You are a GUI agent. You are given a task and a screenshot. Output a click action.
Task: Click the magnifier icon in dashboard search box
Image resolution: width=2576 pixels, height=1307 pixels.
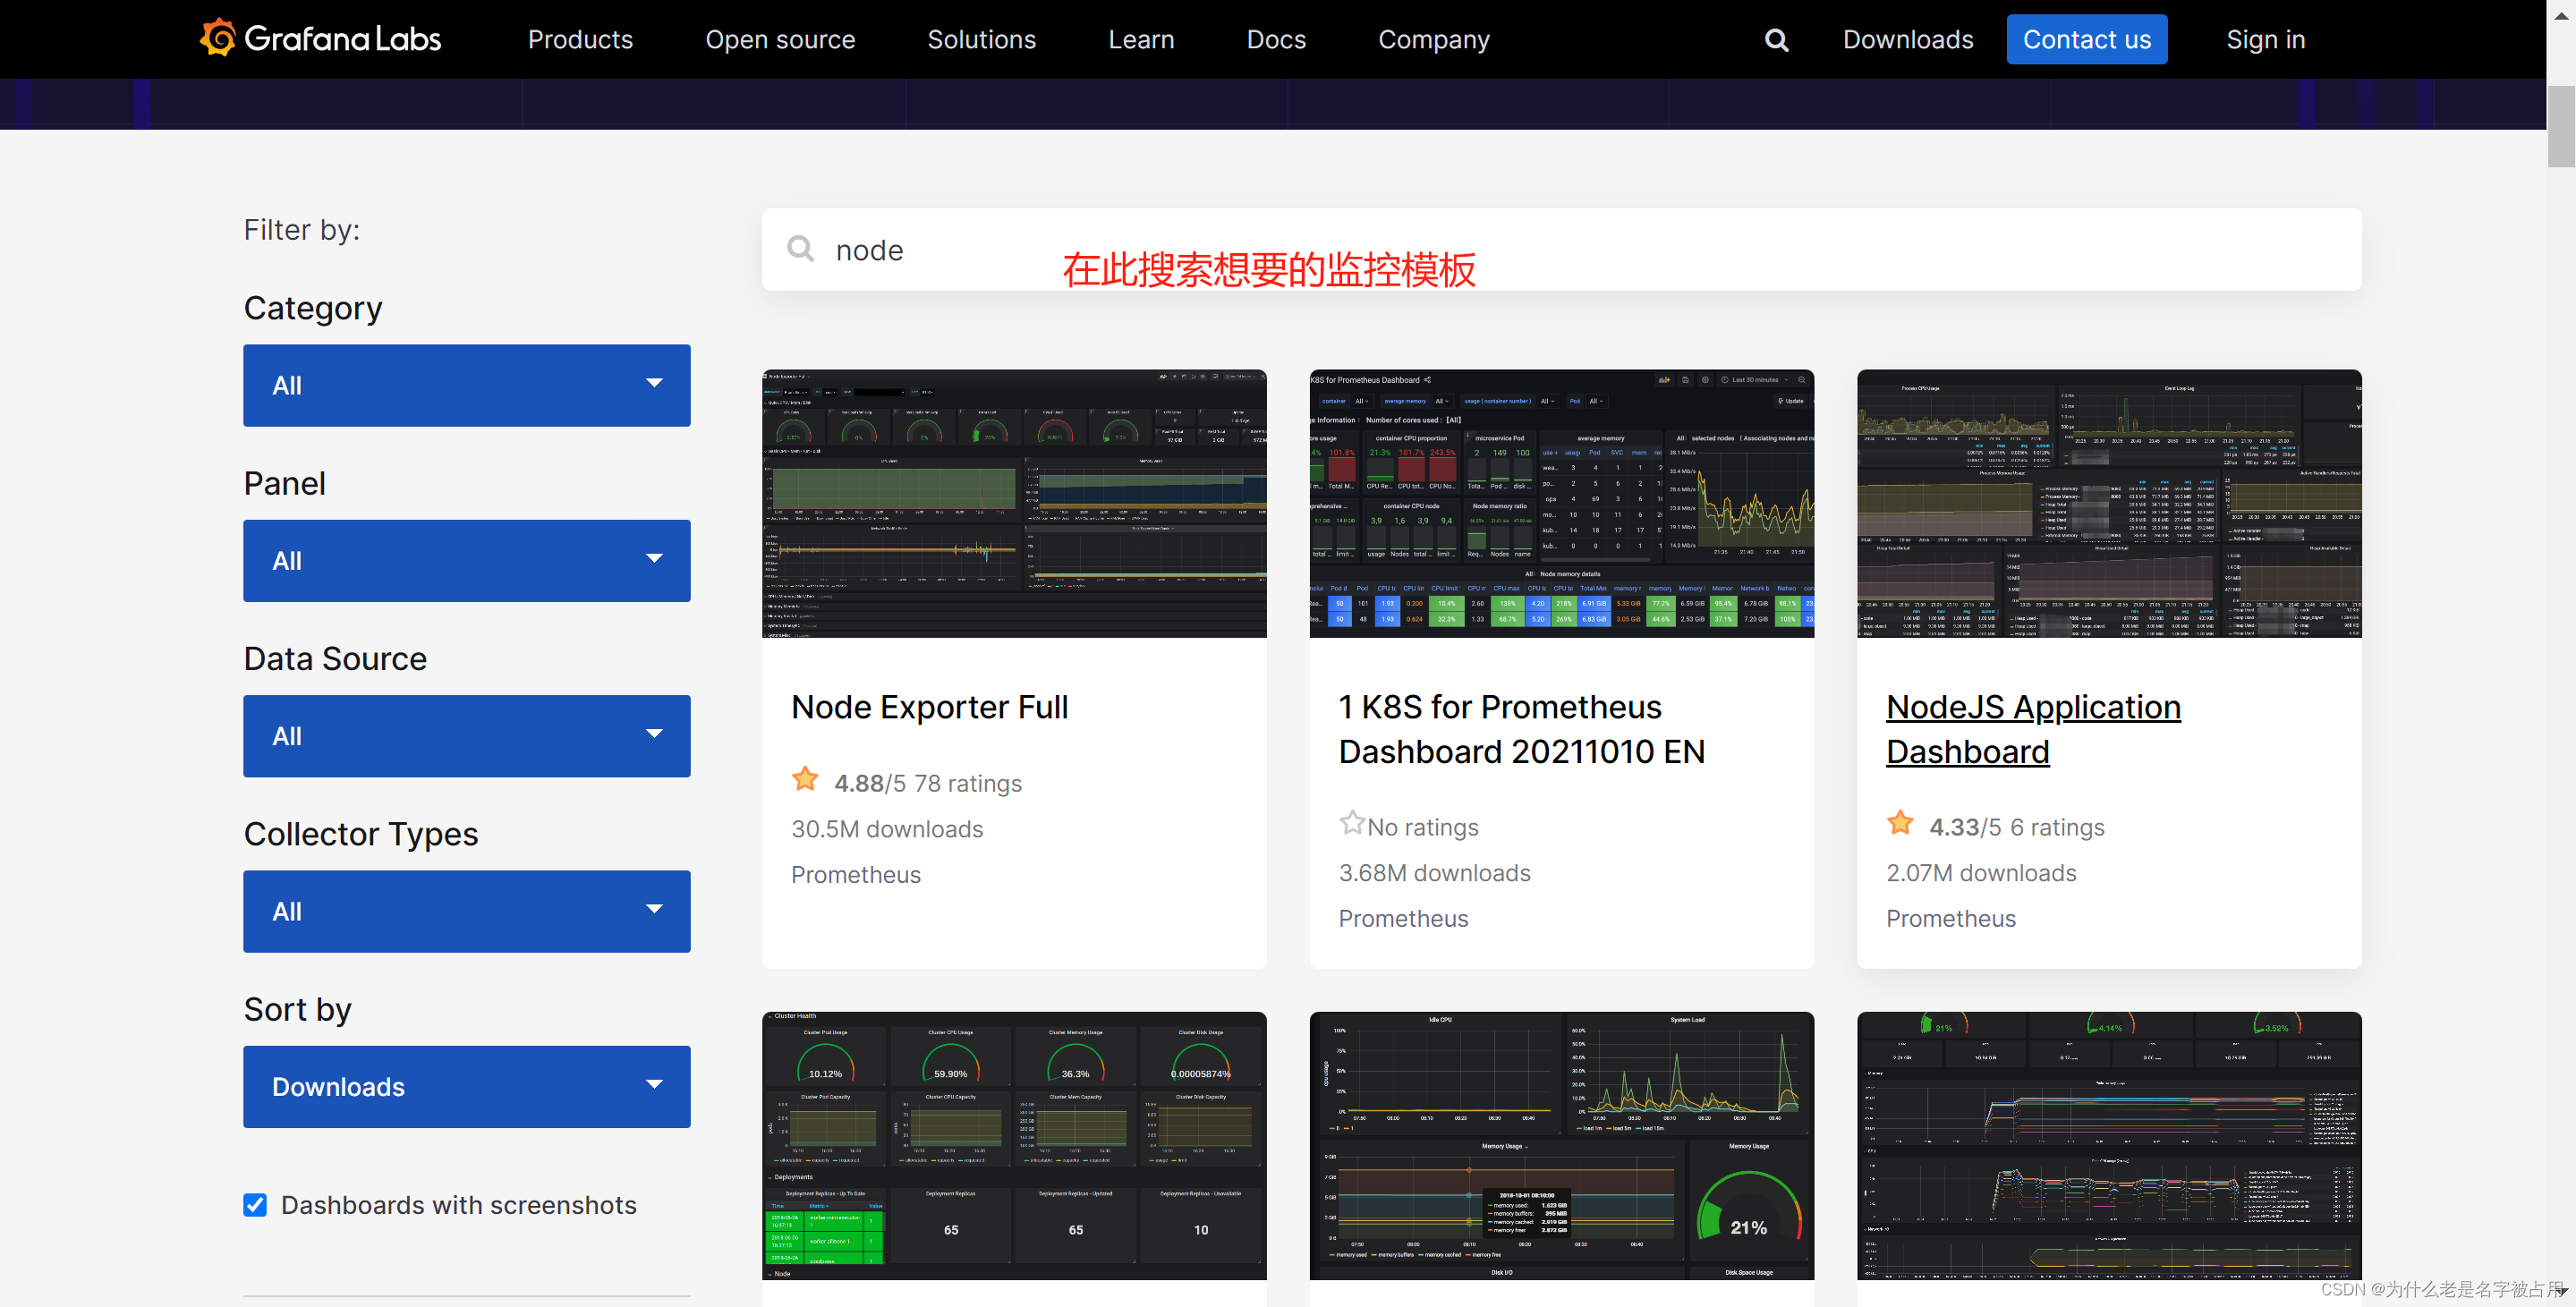click(800, 248)
